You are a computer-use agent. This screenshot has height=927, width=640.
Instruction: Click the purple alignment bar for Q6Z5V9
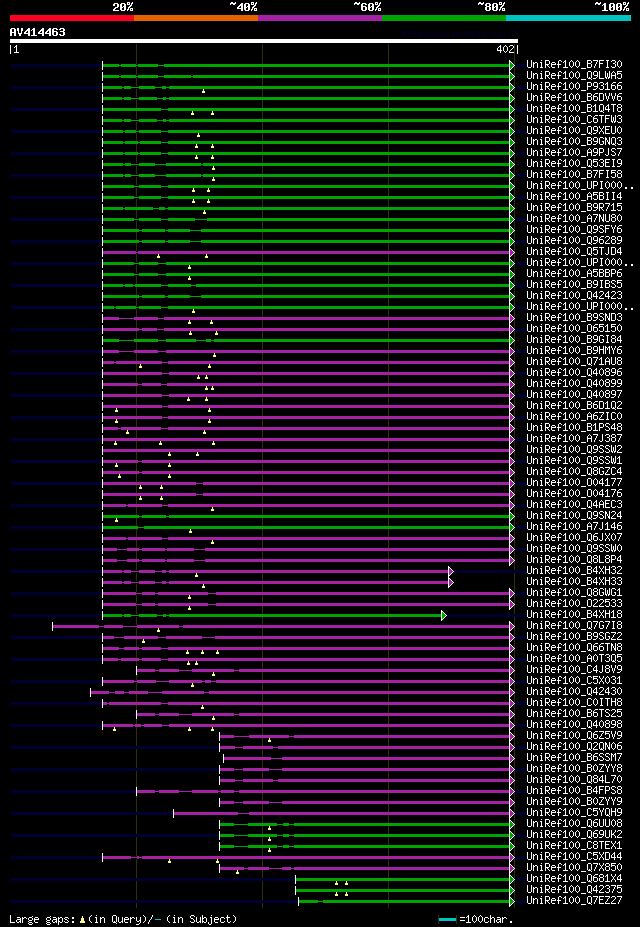pyautogui.click(x=365, y=736)
